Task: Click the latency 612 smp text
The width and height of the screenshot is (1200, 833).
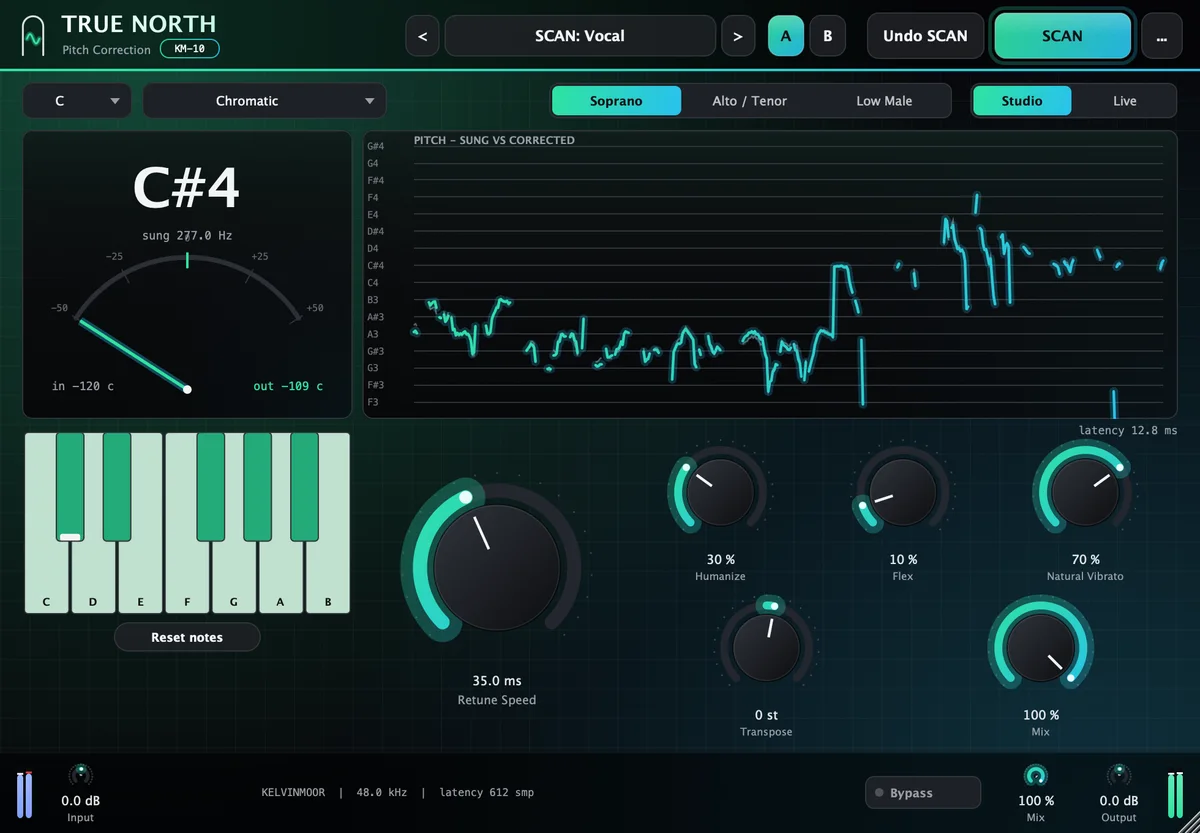Action: pos(486,793)
